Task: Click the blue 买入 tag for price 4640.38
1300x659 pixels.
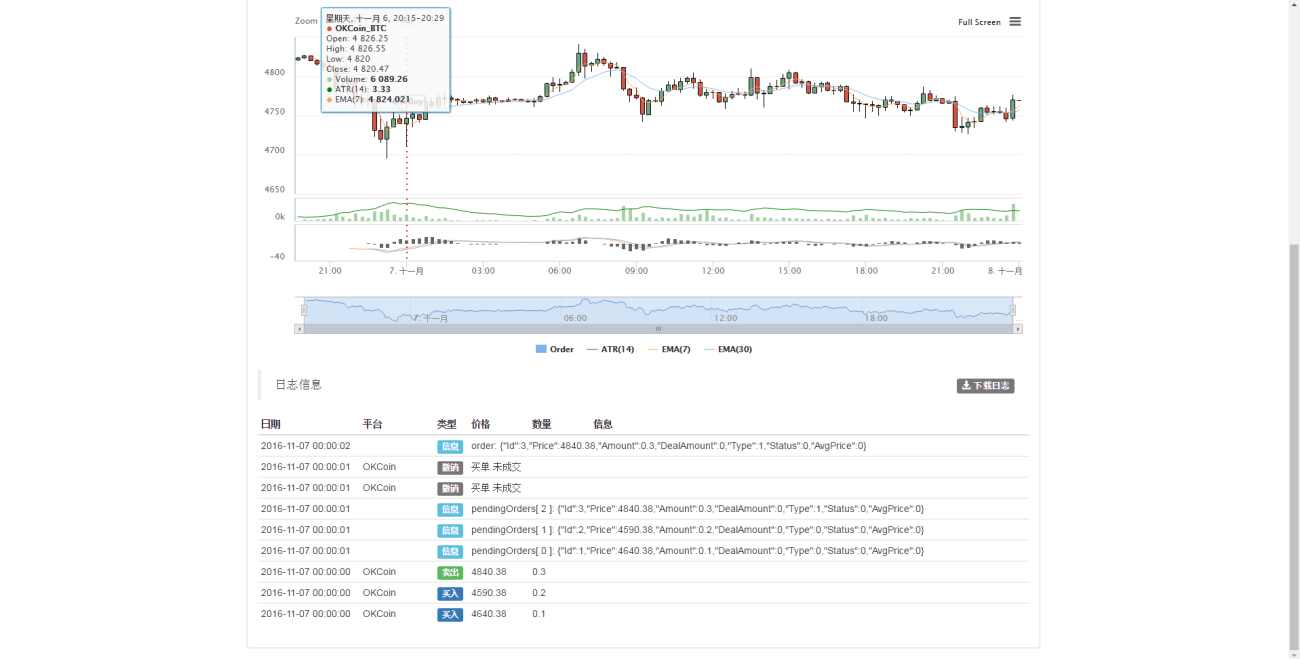Action: click(450, 614)
